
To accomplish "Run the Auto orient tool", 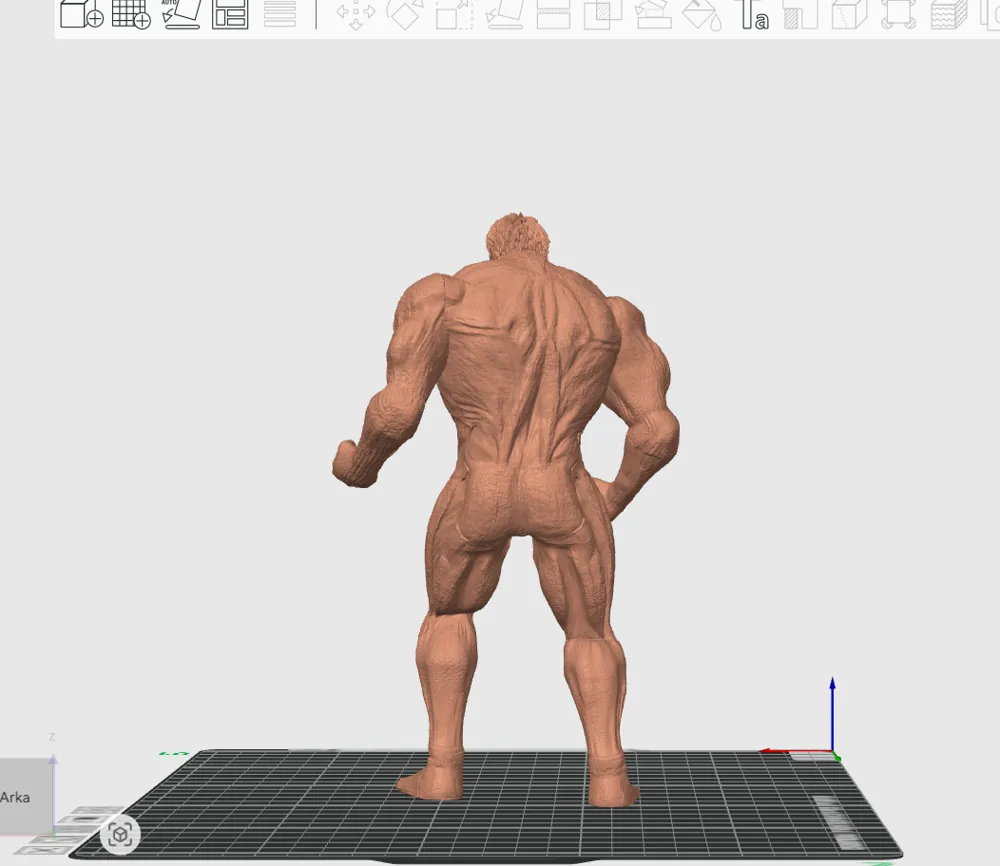I will click(181, 14).
